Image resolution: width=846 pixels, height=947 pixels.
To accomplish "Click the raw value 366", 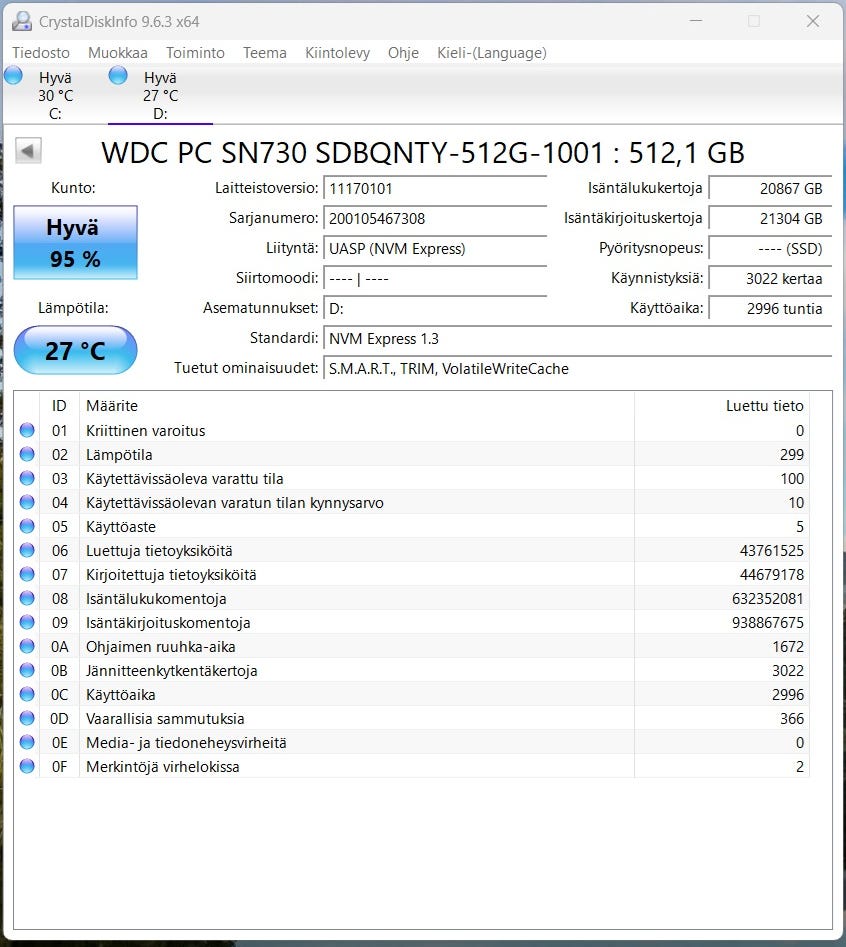I will pos(792,719).
